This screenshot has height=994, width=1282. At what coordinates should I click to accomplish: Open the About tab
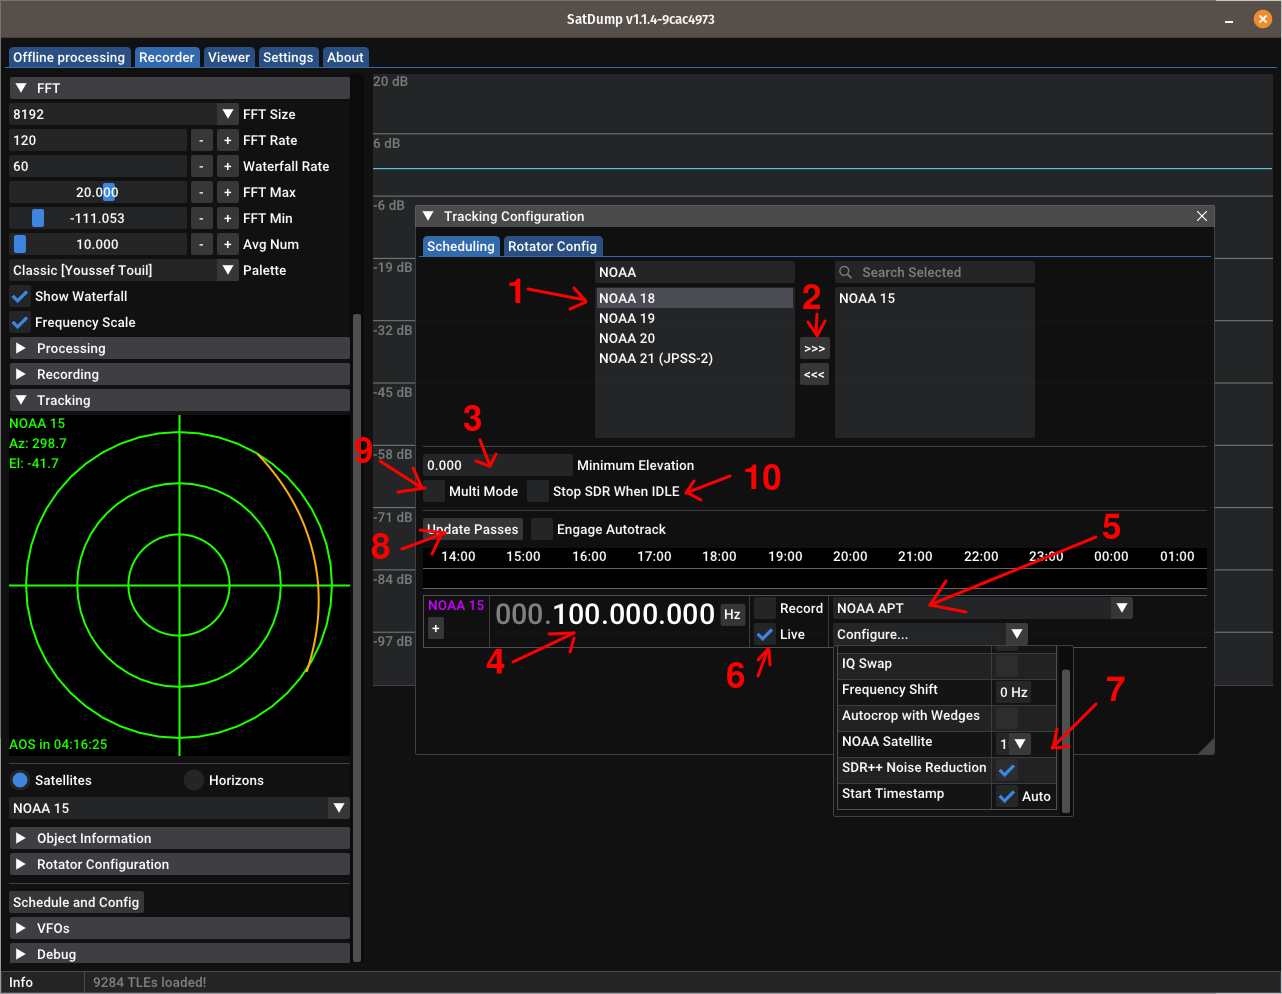click(x=345, y=57)
